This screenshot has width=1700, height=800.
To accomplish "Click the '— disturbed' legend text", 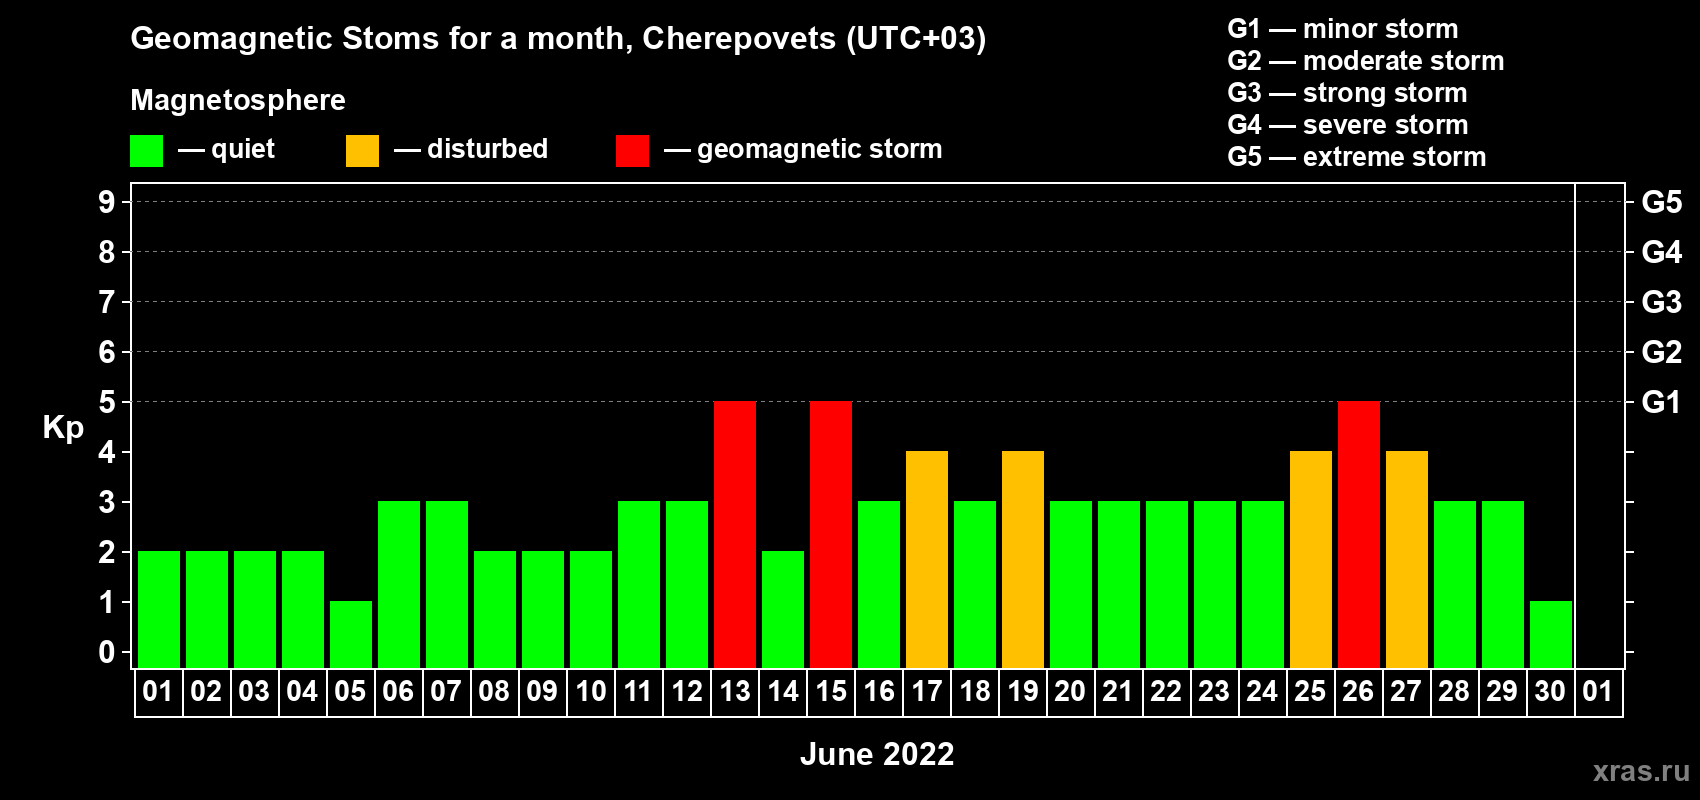I will click(471, 150).
